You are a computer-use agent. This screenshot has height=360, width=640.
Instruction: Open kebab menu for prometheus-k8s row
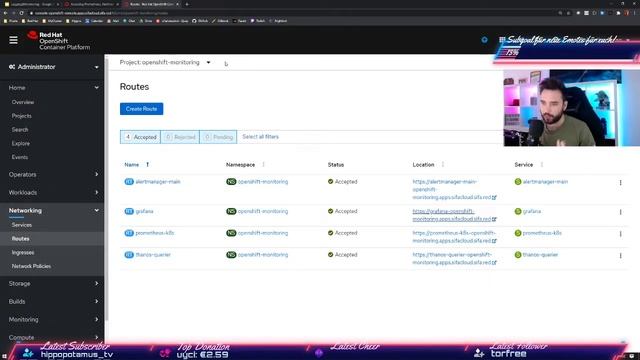click(x=620, y=234)
